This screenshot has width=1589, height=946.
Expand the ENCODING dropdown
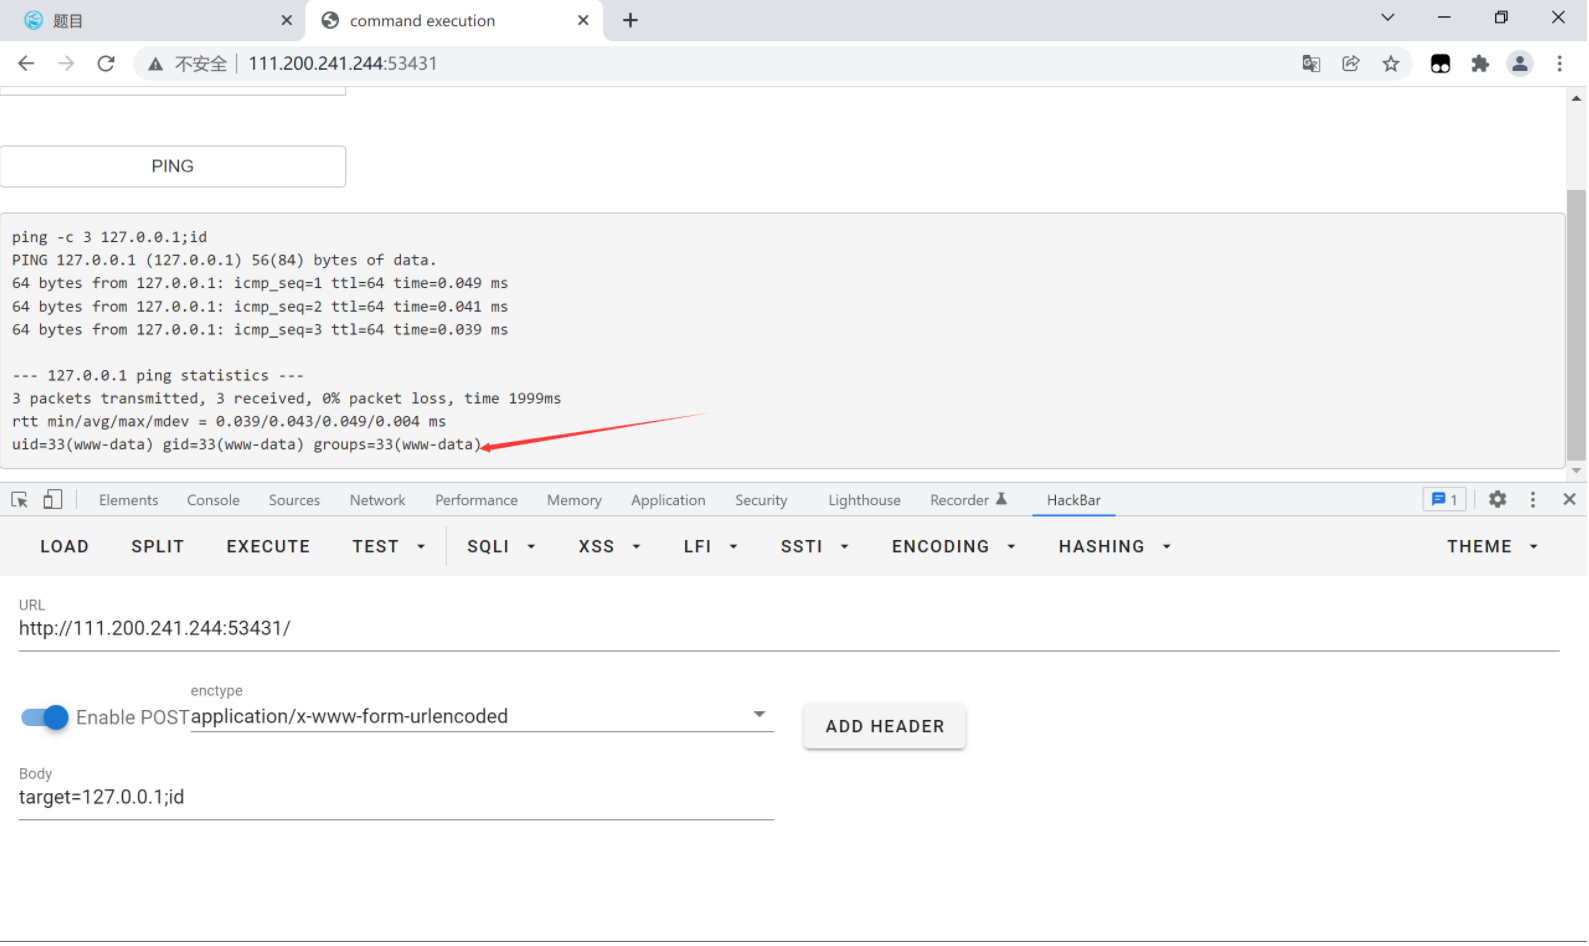coord(953,547)
